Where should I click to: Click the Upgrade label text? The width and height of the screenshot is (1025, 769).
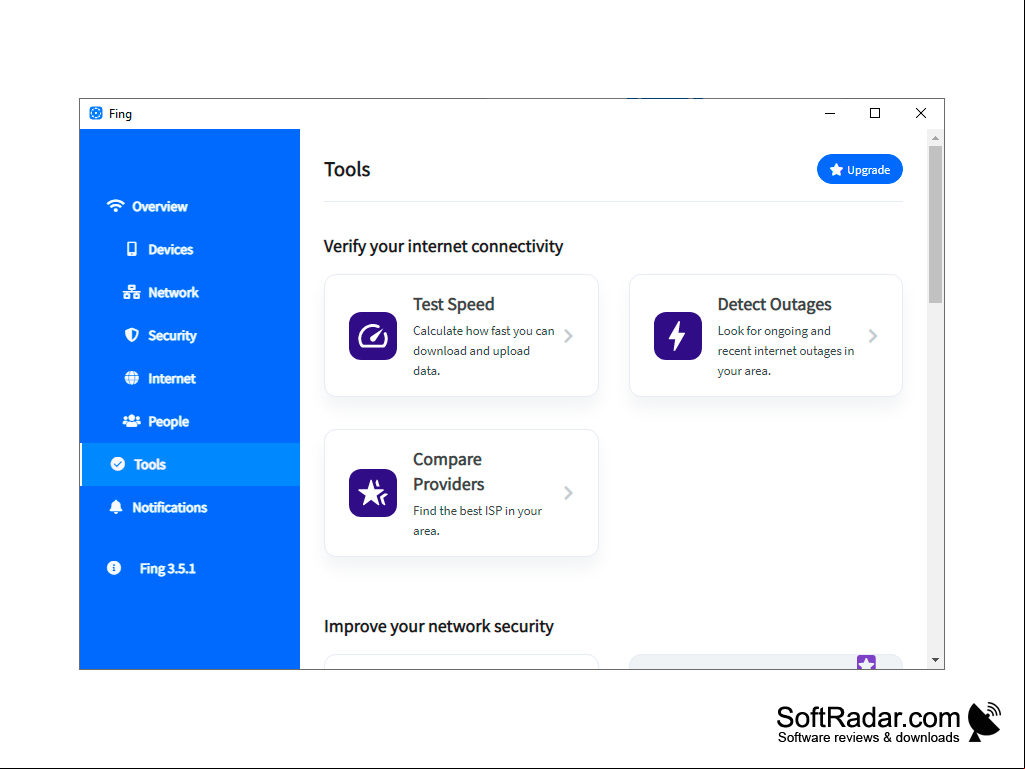(868, 170)
